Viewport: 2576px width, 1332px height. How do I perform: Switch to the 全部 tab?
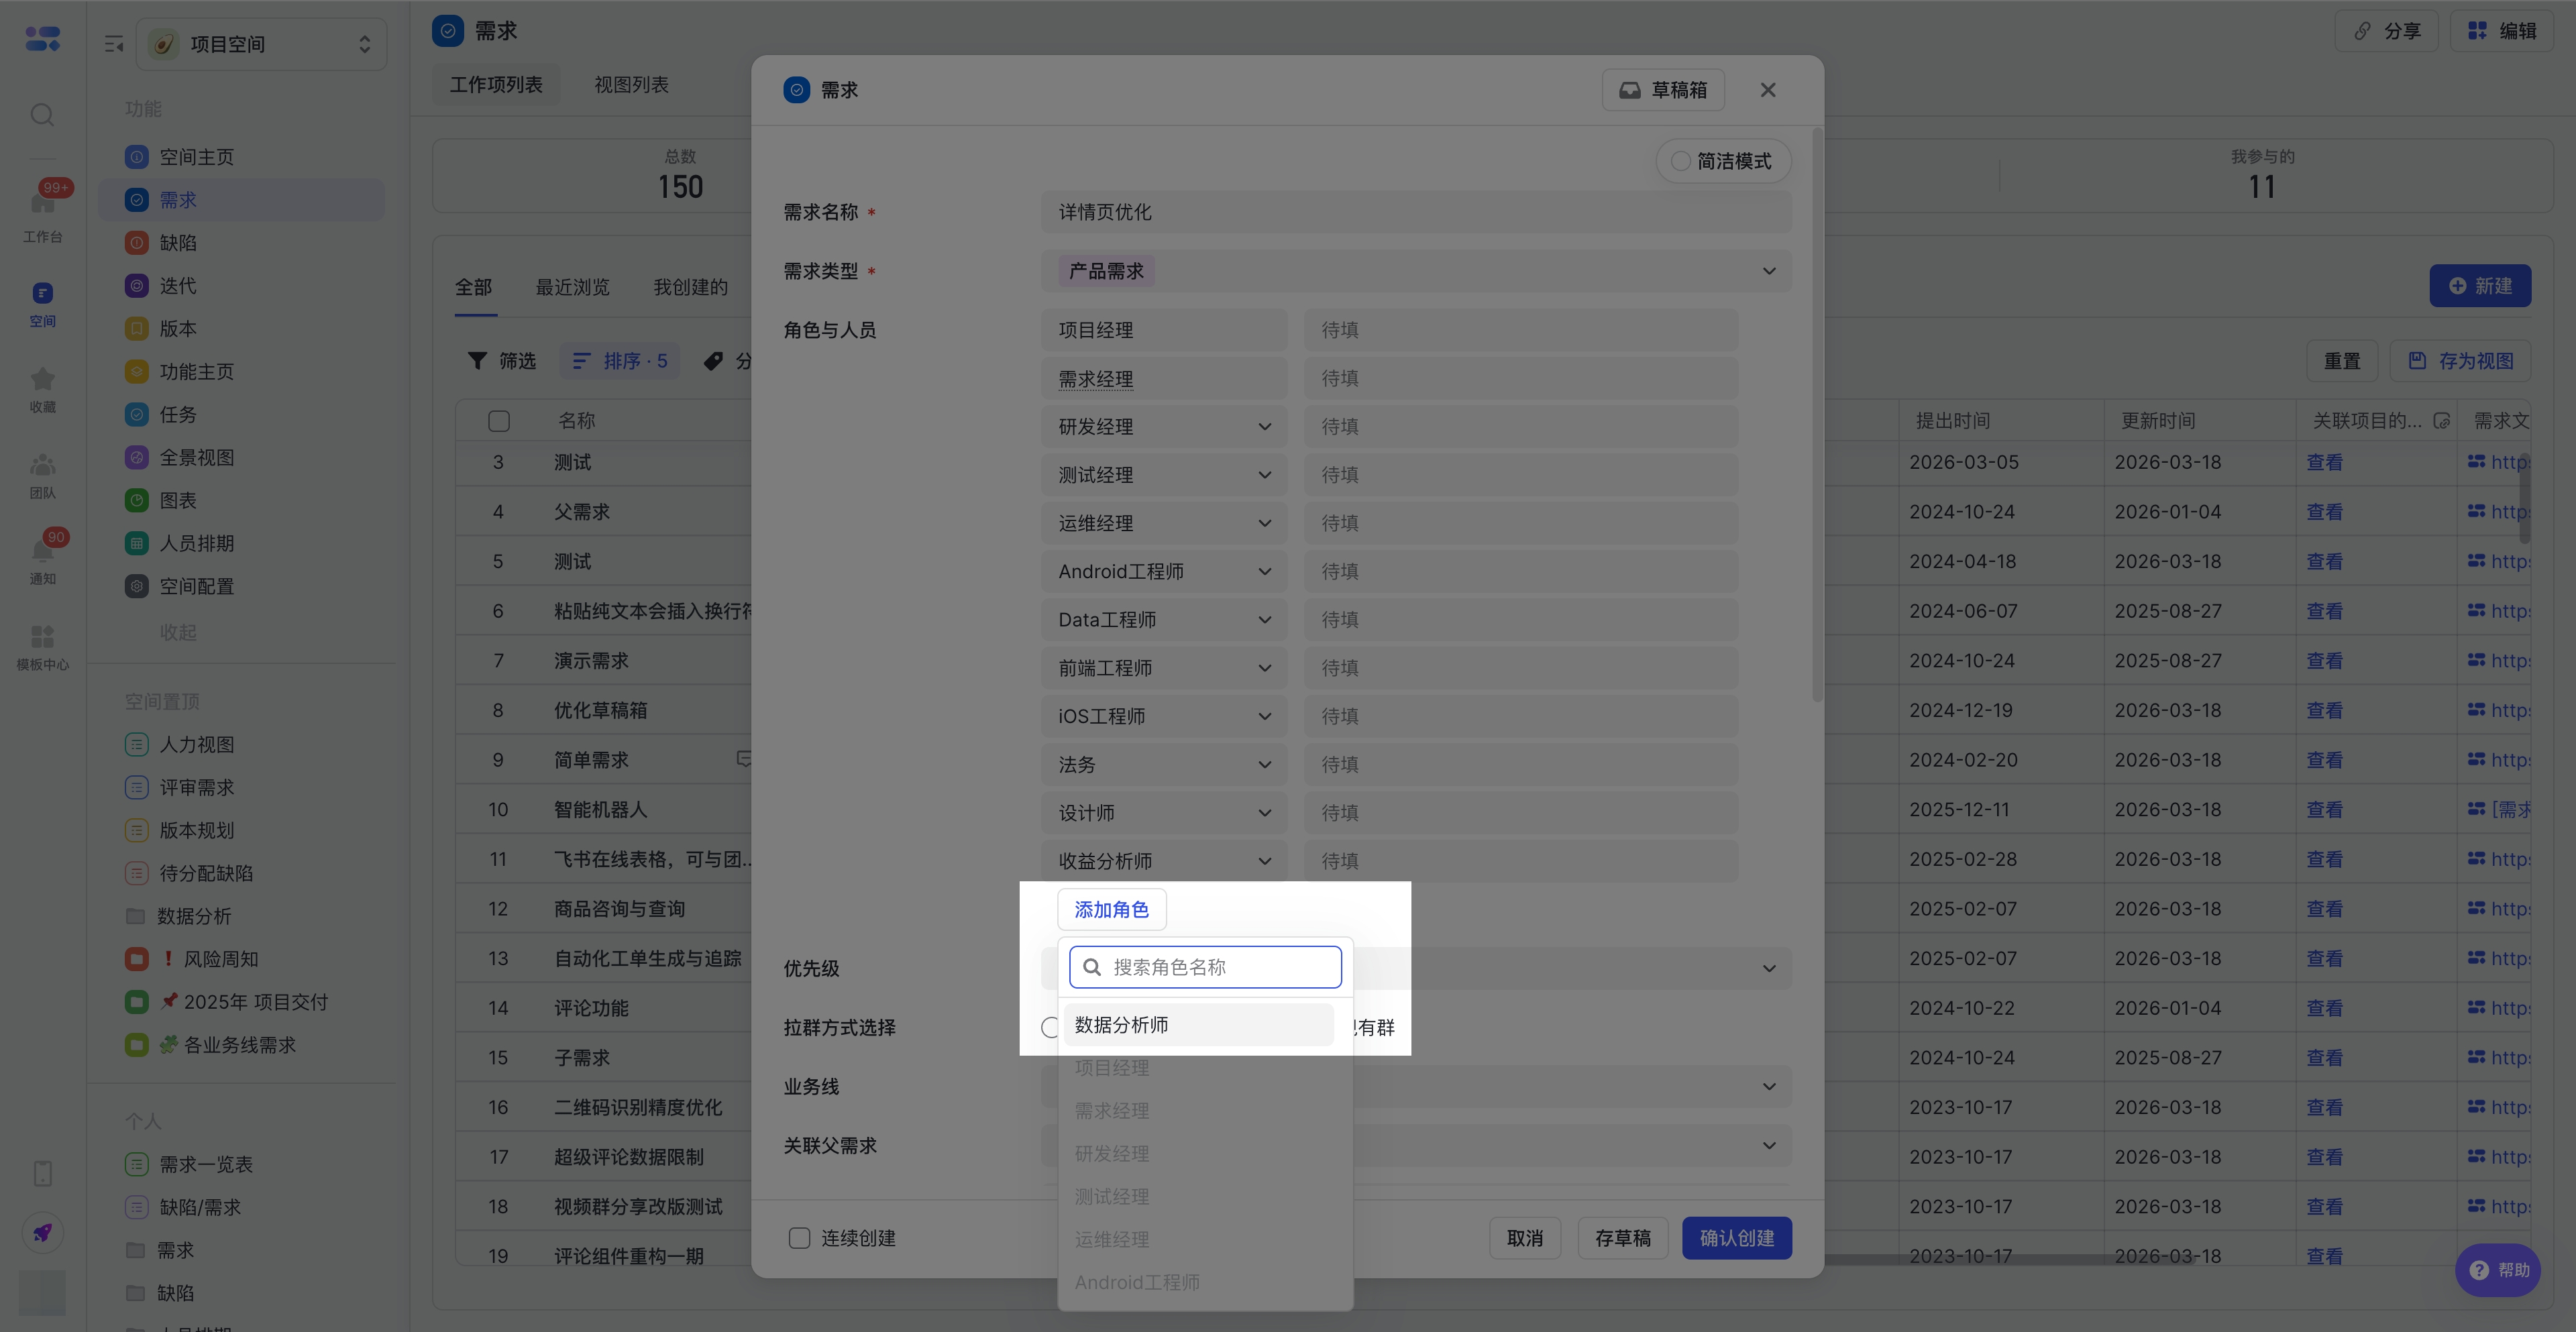pyautogui.click(x=474, y=288)
